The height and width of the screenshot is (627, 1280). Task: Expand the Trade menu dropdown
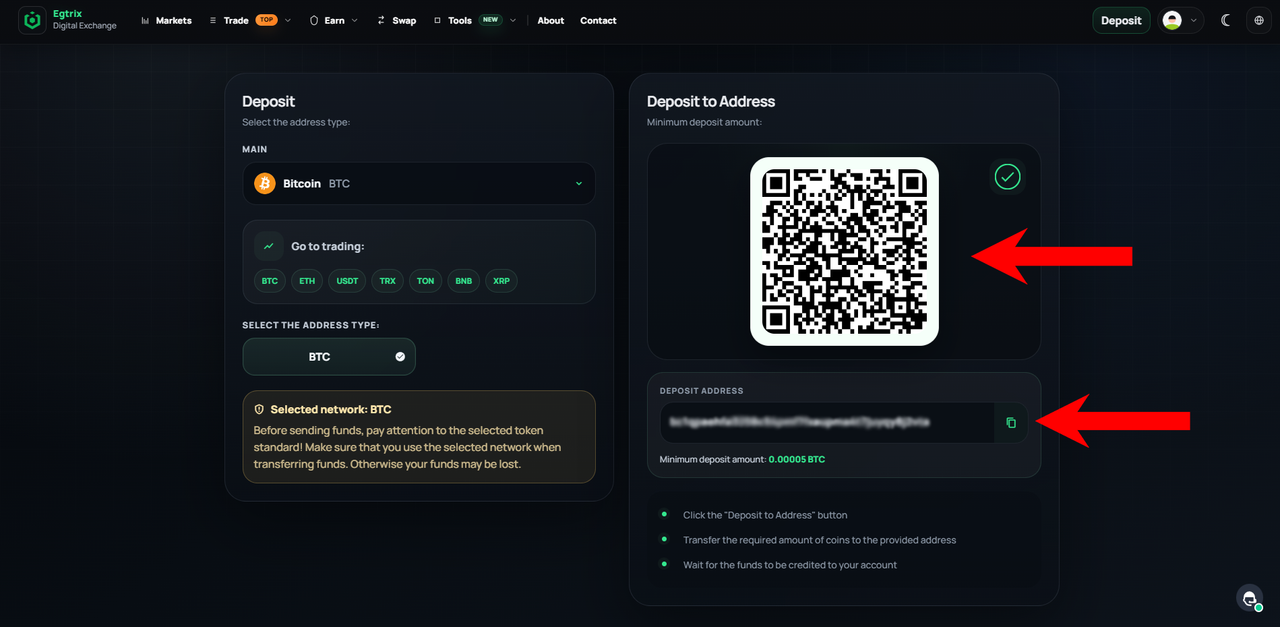[250, 20]
